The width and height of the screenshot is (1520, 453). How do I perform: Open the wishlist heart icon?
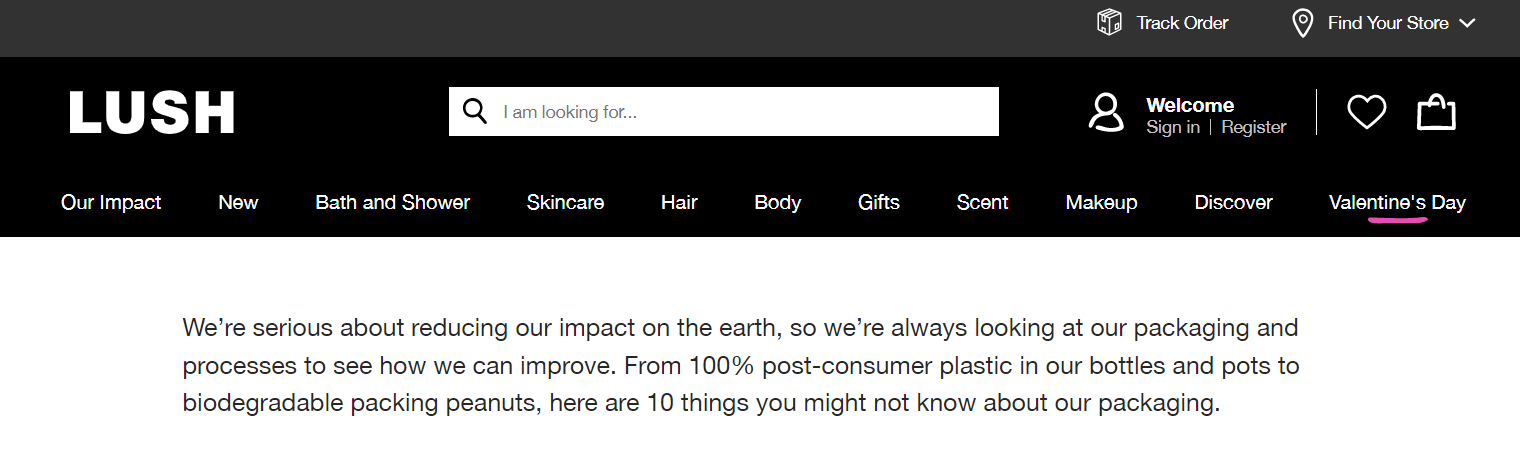(x=1366, y=112)
